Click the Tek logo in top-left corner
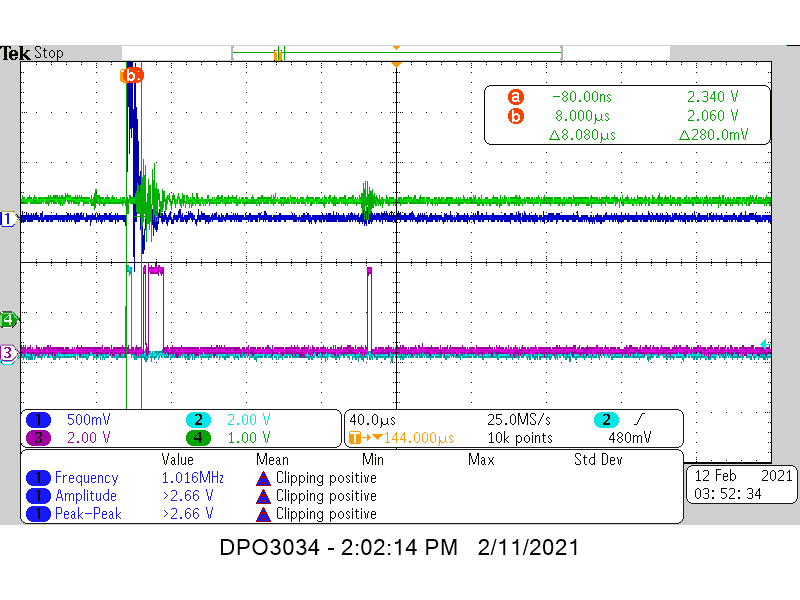 [14, 52]
